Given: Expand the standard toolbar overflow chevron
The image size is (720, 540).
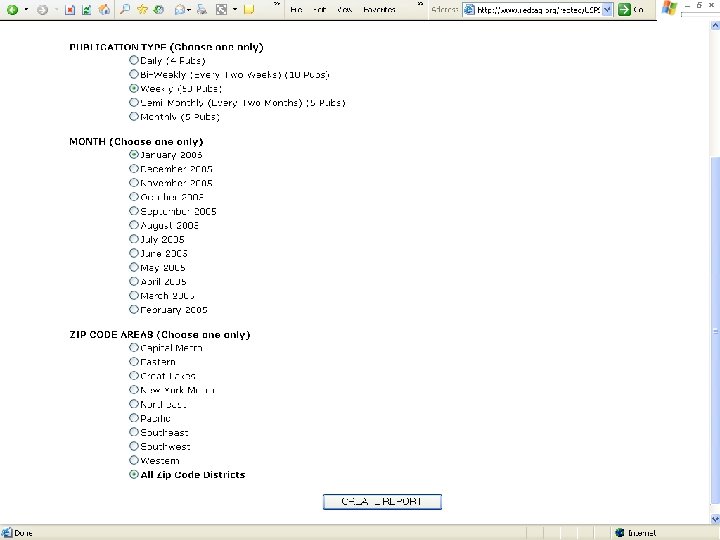Looking at the screenshot, I should coord(276,4).
